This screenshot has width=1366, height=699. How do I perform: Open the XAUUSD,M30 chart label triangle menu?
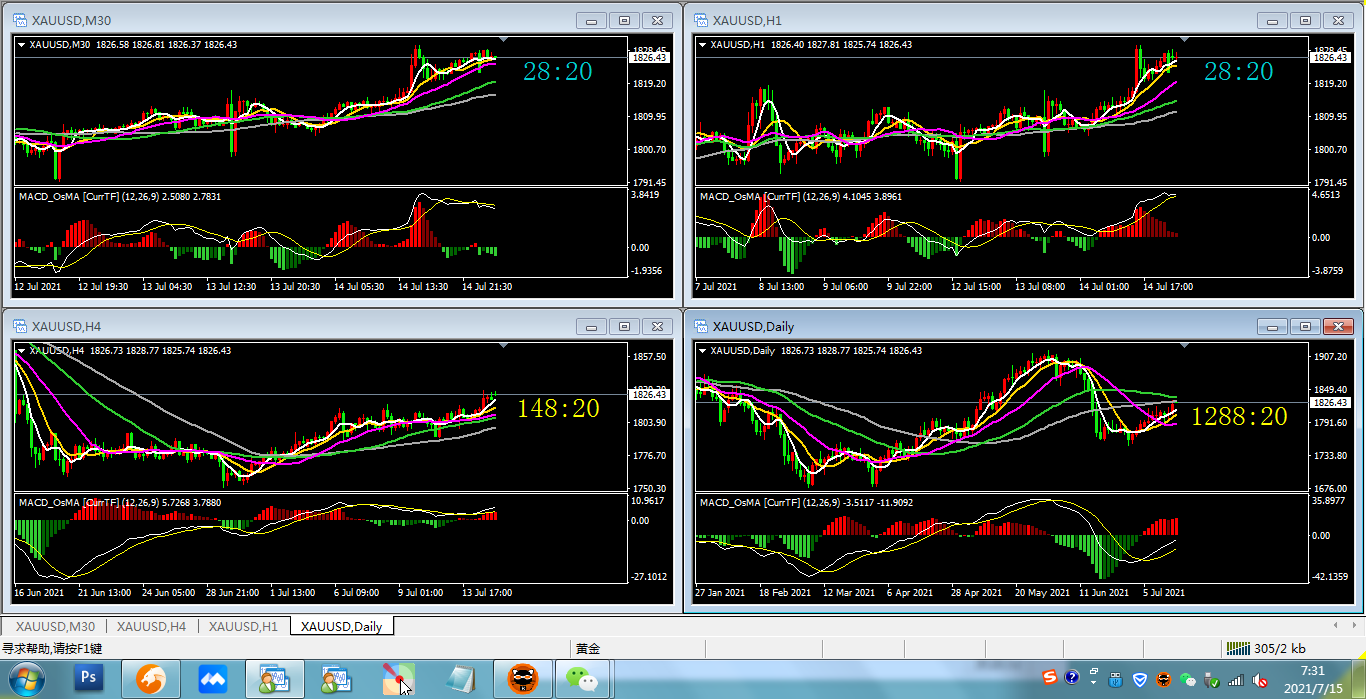click(22, 44)
